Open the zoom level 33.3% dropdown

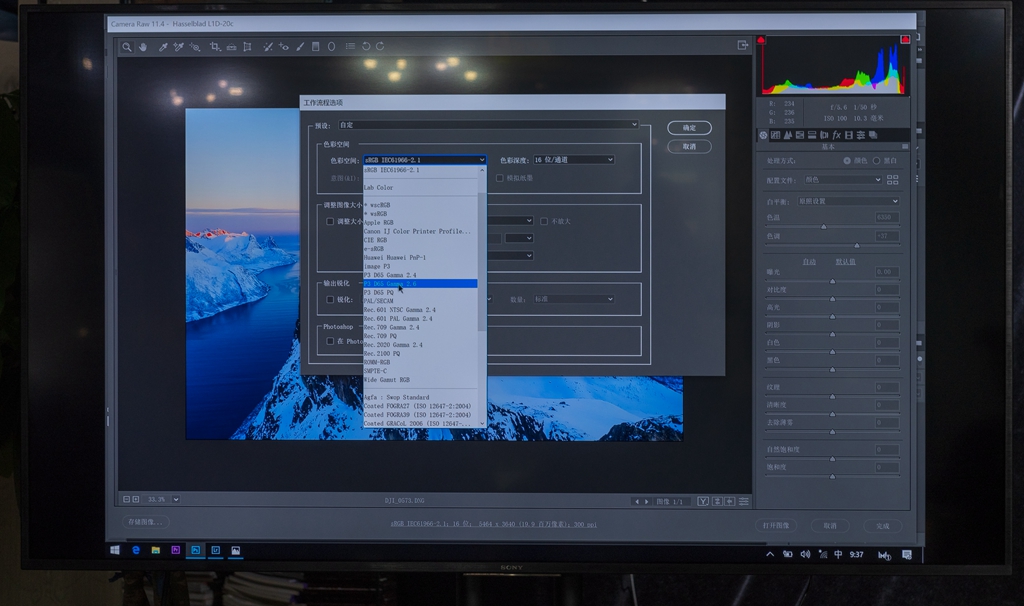(x=176, y=500)
